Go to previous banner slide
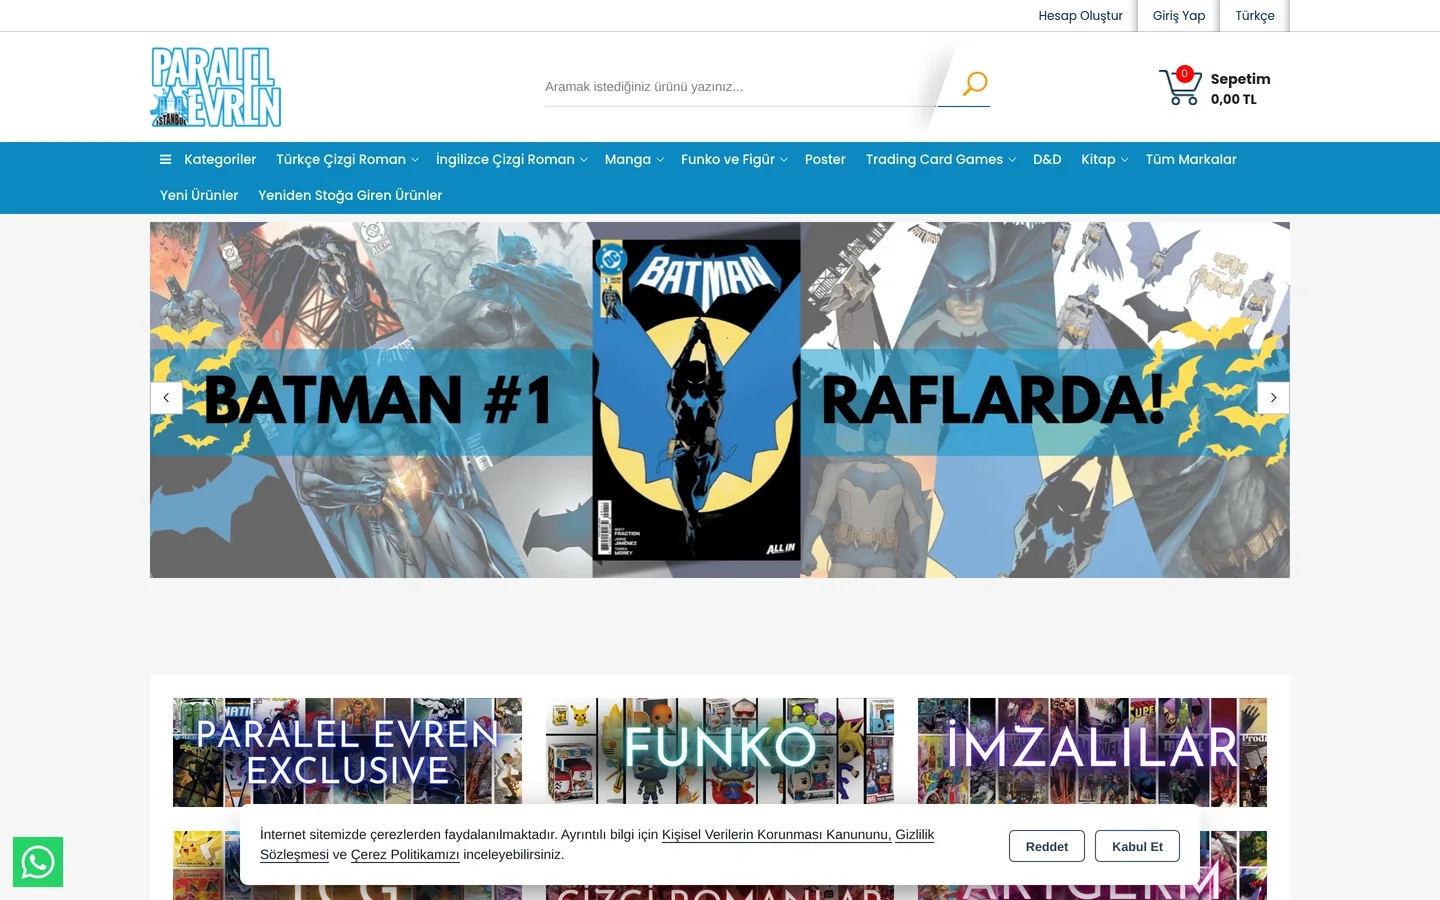The image size is (1440, 900). tap(166, 398)
